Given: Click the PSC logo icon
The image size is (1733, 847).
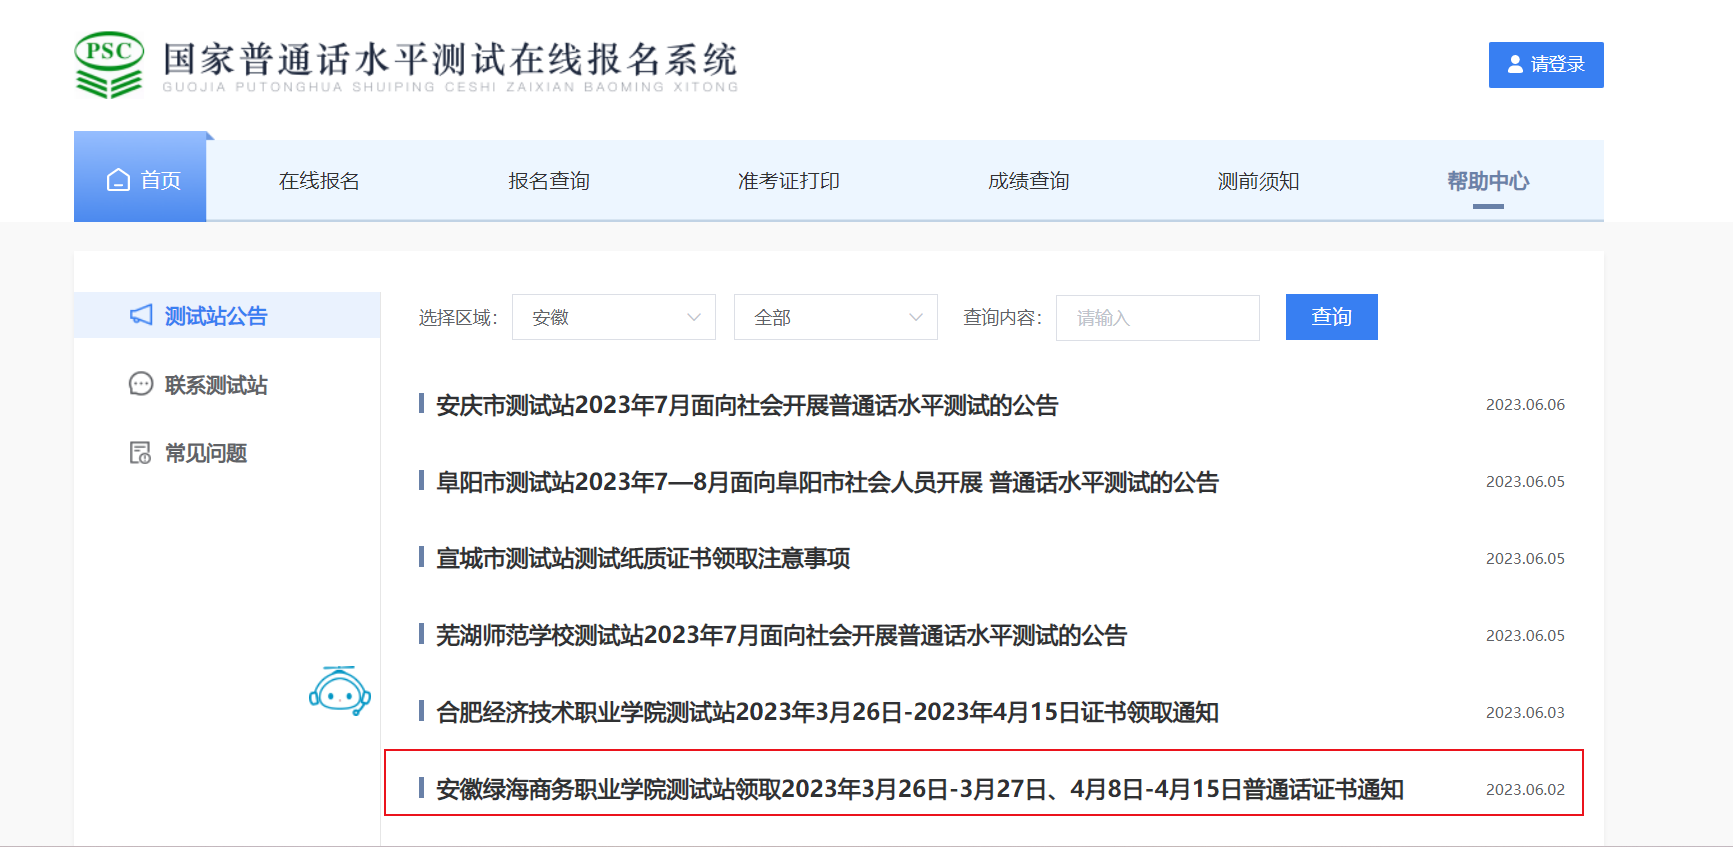Looking at the screenshot, I should (x=109, y=65).
